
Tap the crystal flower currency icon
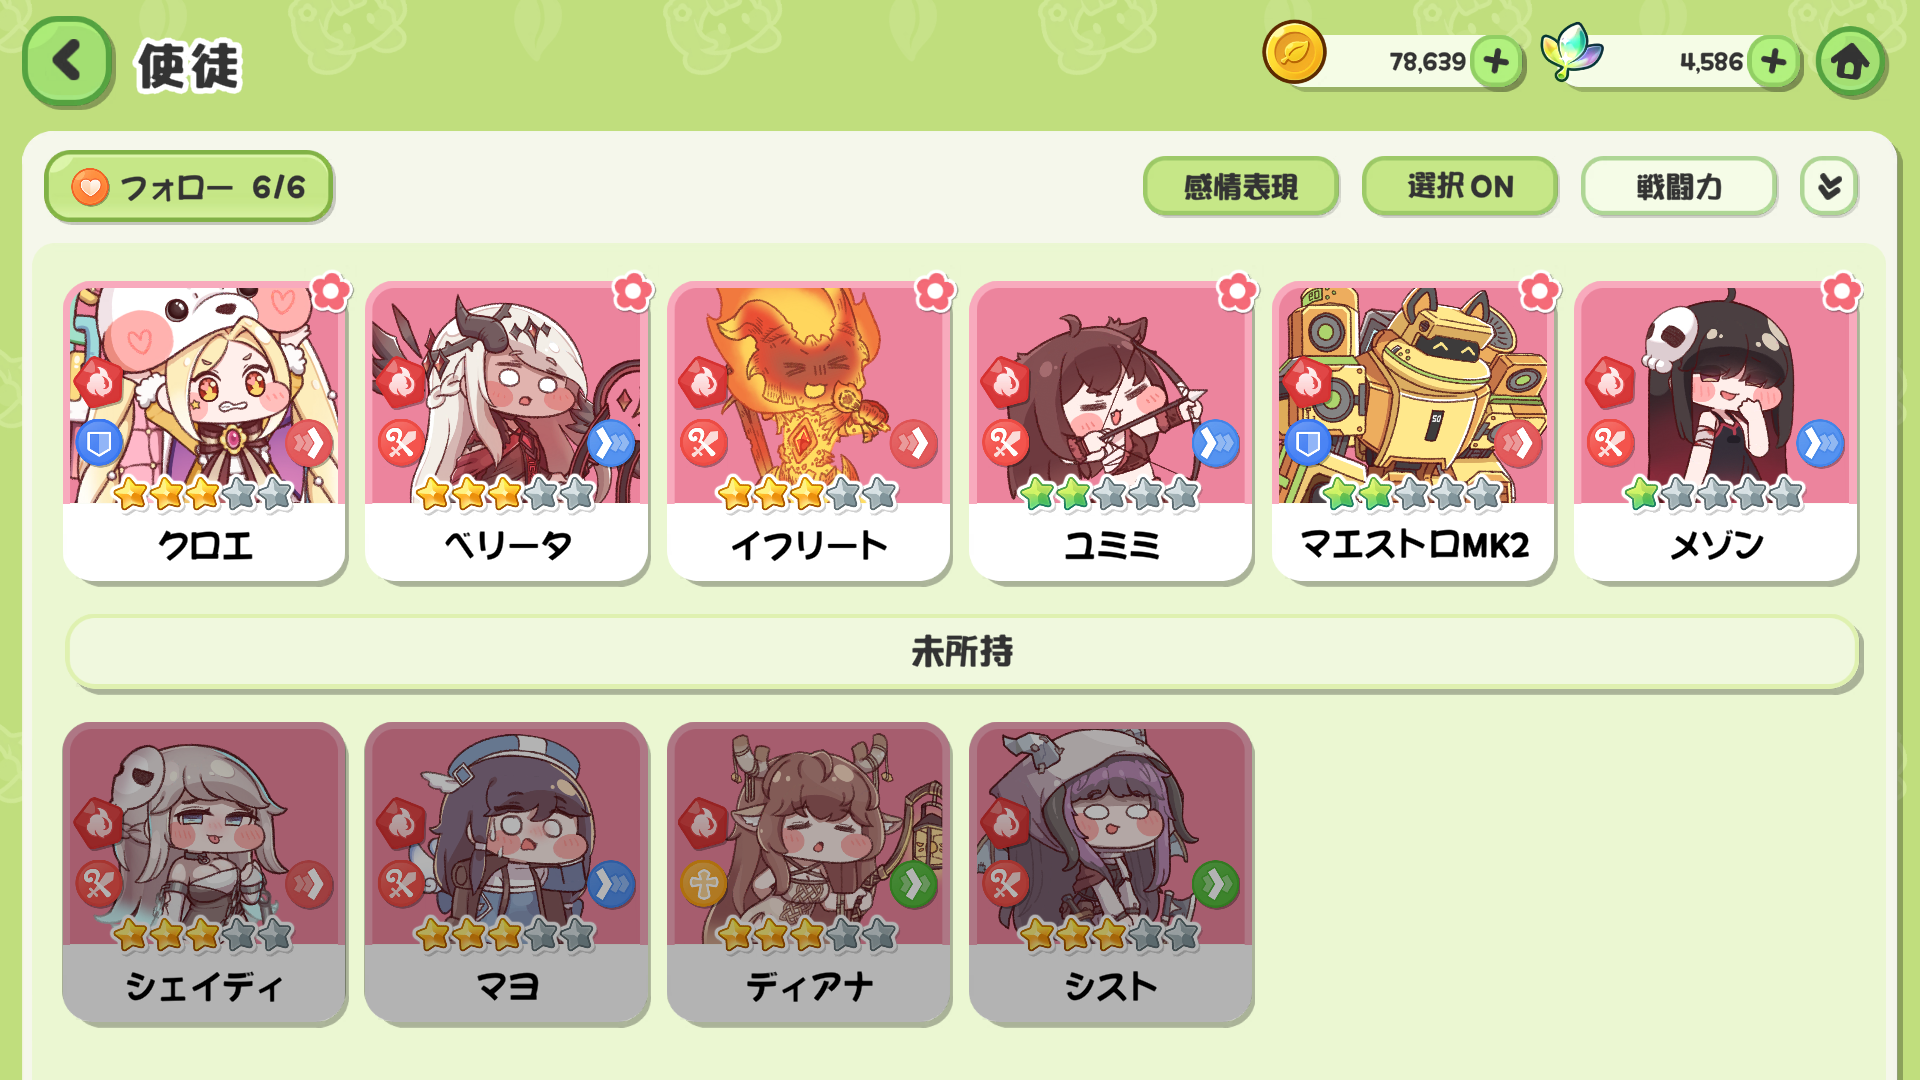1571,52
